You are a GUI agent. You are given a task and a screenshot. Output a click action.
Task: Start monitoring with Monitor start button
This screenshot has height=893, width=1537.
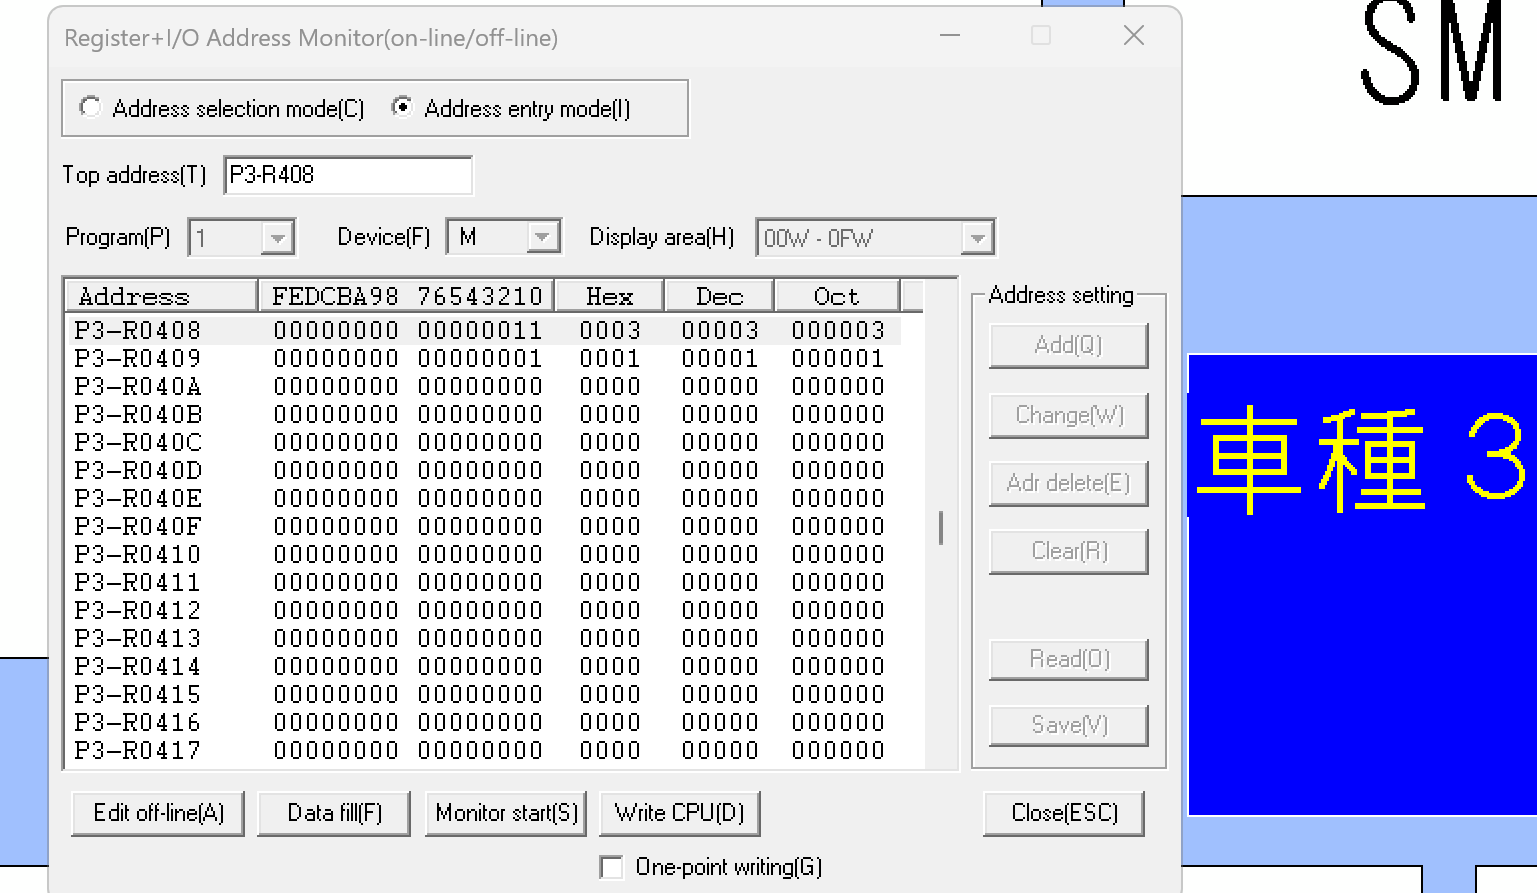(x=506, y=813)
